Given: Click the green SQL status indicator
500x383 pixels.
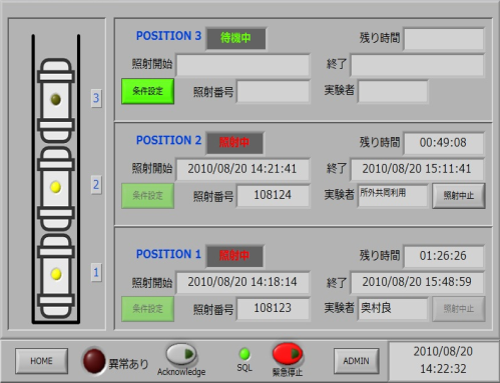Looking at the screenshot, I should (x=245, y=354).
